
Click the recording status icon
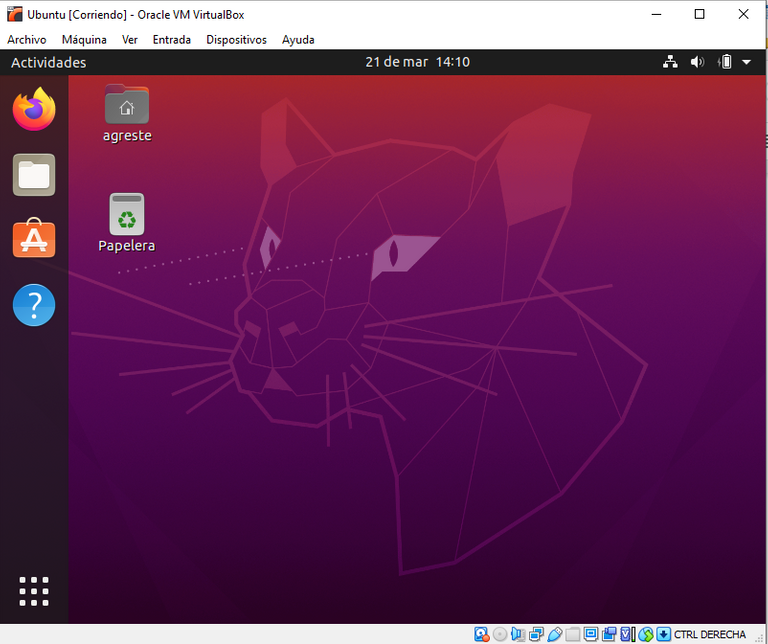pyautogui.click(x=609, y=634)
